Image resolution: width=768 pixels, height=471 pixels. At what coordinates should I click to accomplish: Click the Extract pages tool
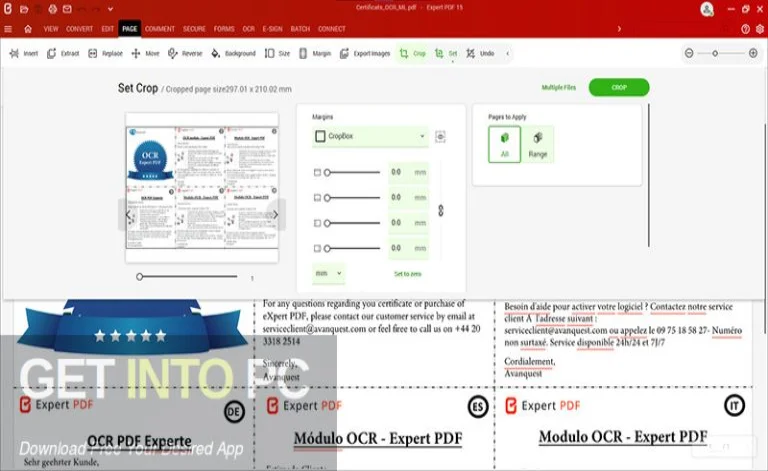(63, 53)
